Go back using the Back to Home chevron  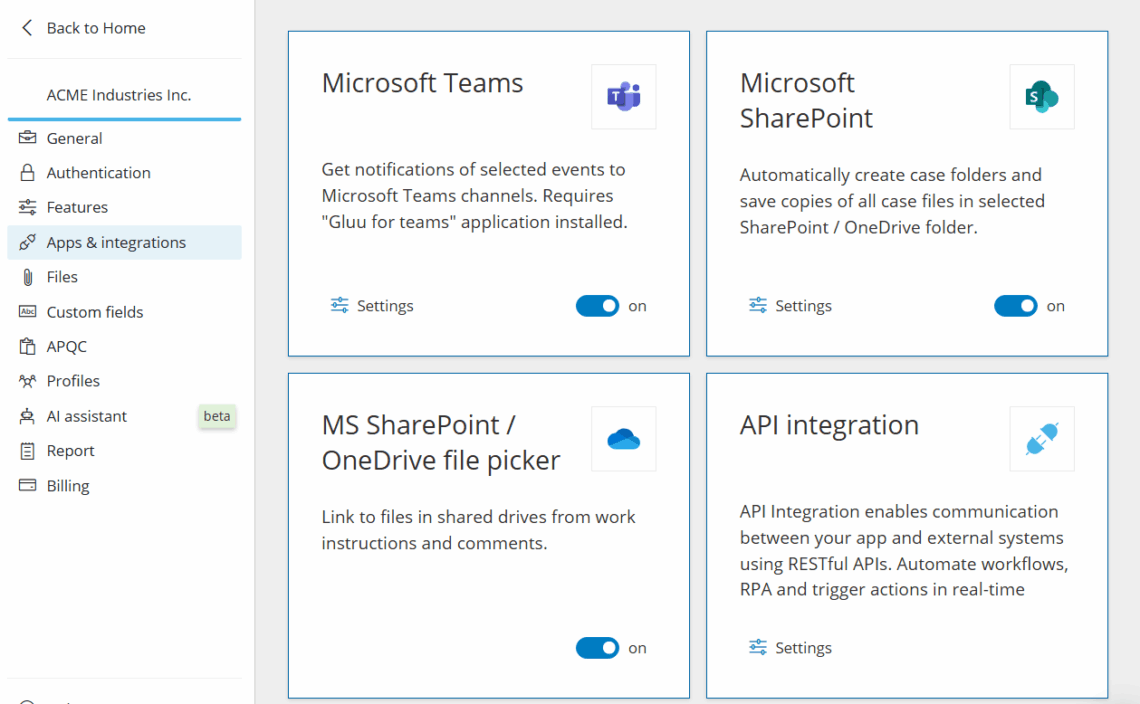click(x=27, y=28)
